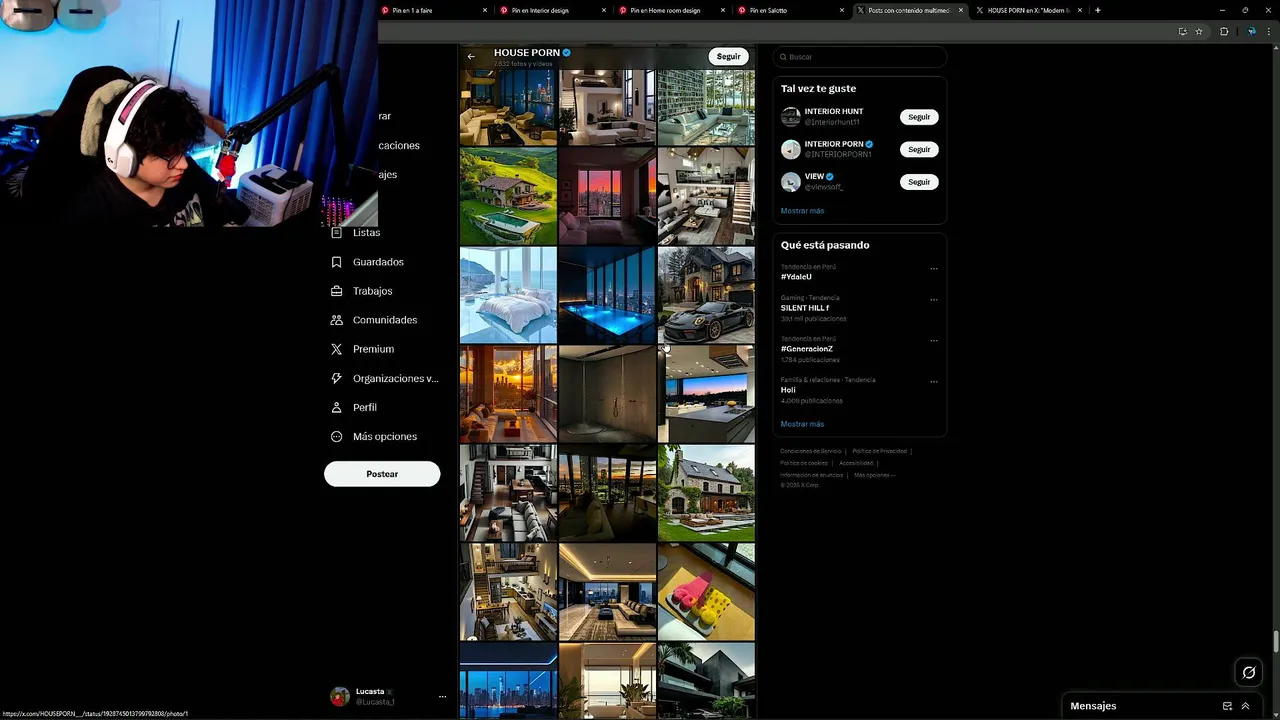Select the Posts con contenido multimedia tab
This screenshot has height=720, width=1280.
pyautogui.click(x=910, y=10)
